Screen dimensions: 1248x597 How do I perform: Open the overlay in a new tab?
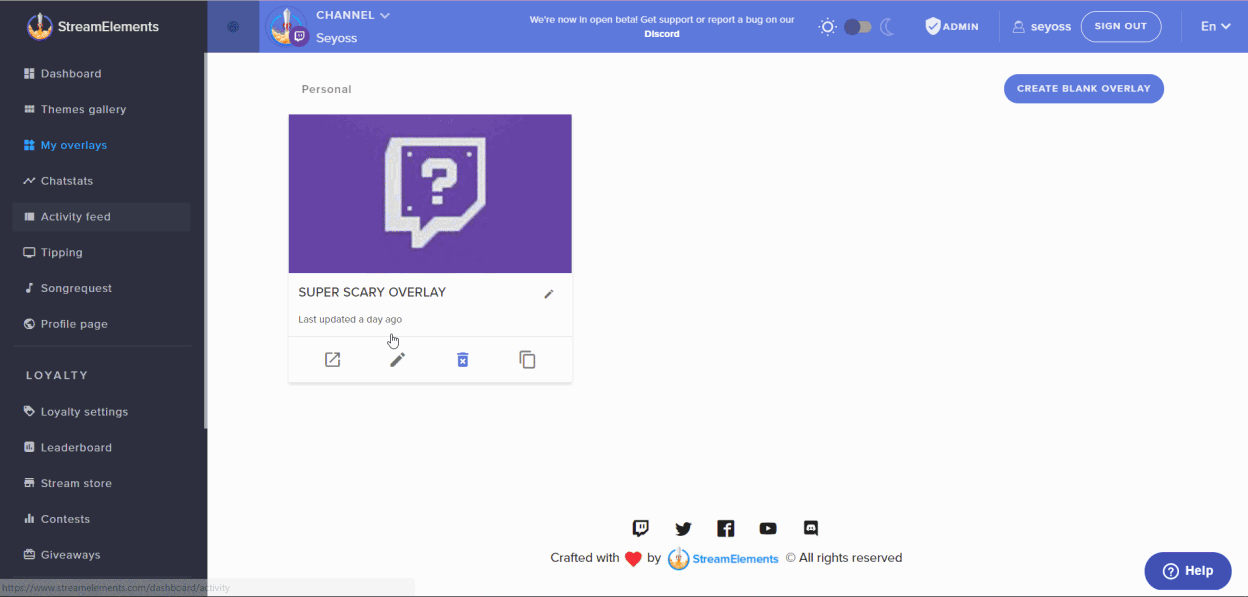(x=332, y=358)
